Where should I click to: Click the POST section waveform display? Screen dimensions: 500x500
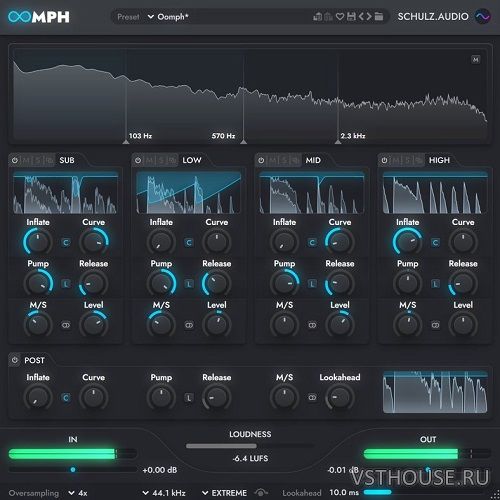pyautogui.click(x=435, y=392)
